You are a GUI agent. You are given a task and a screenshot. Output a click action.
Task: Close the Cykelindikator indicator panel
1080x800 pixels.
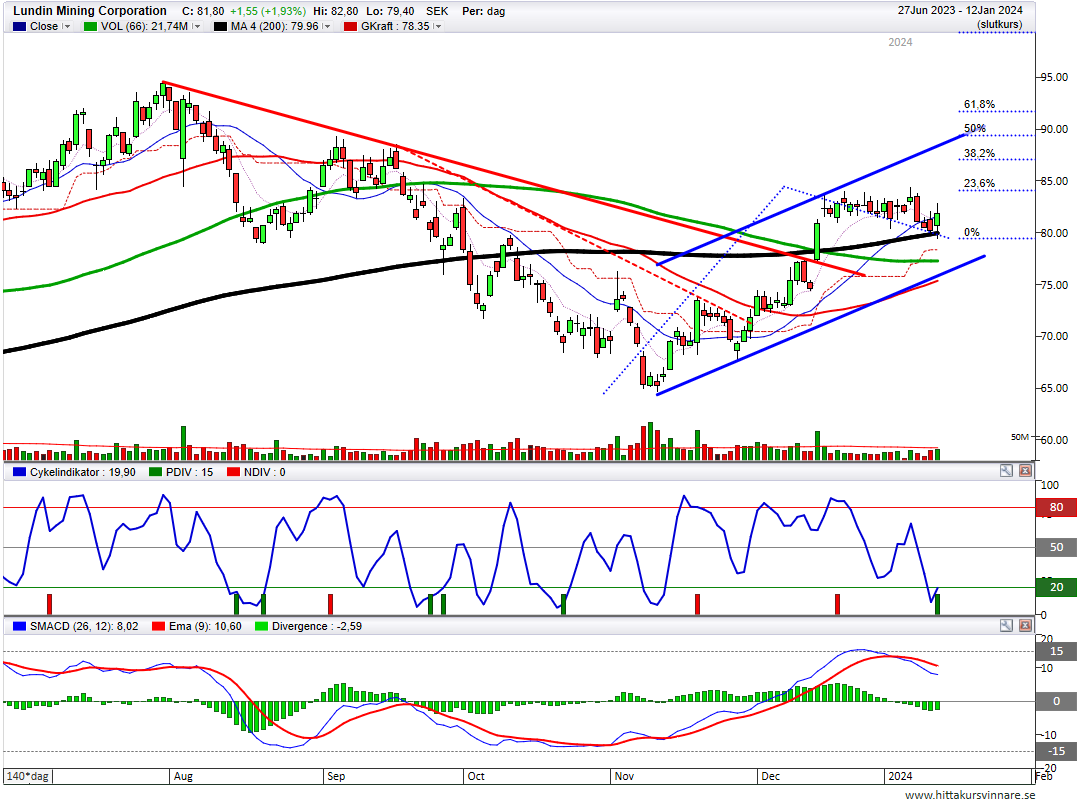click(1025, 471)
